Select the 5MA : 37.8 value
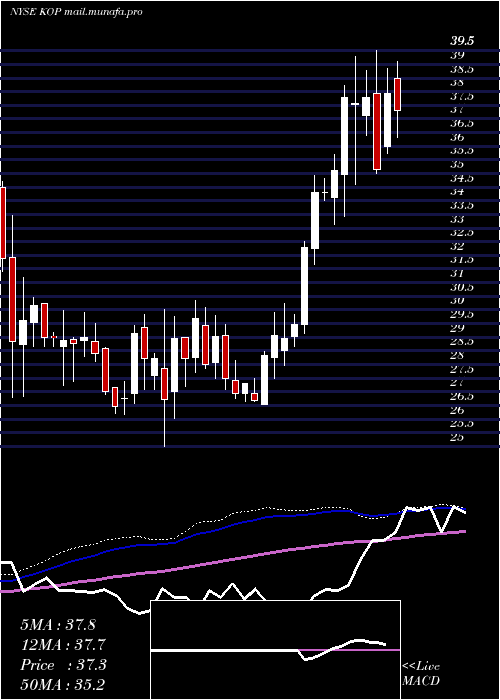Image resolution: width=500 pixels, height=700 pixels. [x=58, y=624]
